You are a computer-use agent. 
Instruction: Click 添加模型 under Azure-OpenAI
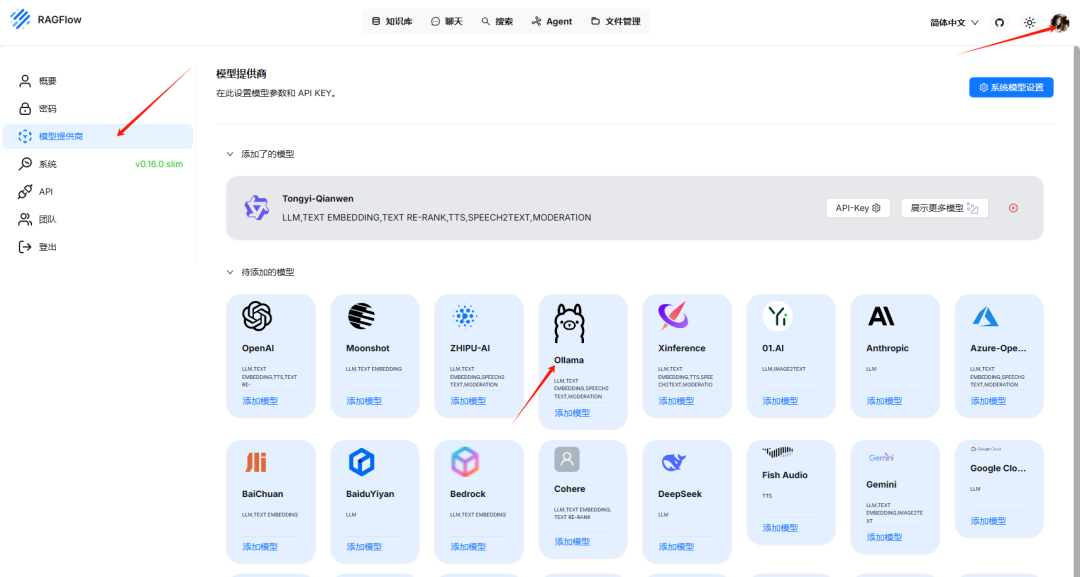pos(988,401)
